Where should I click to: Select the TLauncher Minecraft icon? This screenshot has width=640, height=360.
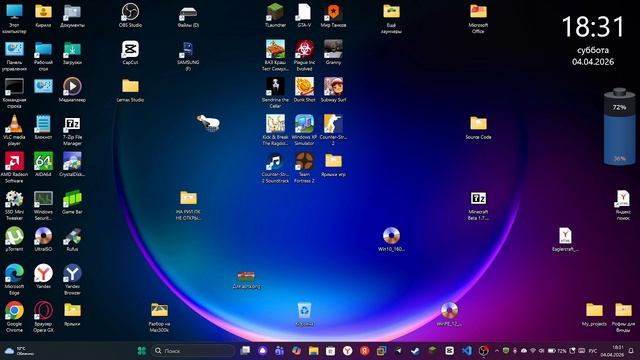[x=276, y=16]
